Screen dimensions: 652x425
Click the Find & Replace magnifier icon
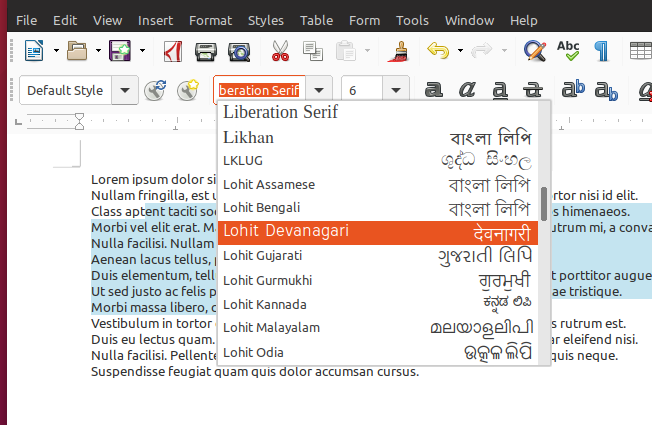click(535, 51)
